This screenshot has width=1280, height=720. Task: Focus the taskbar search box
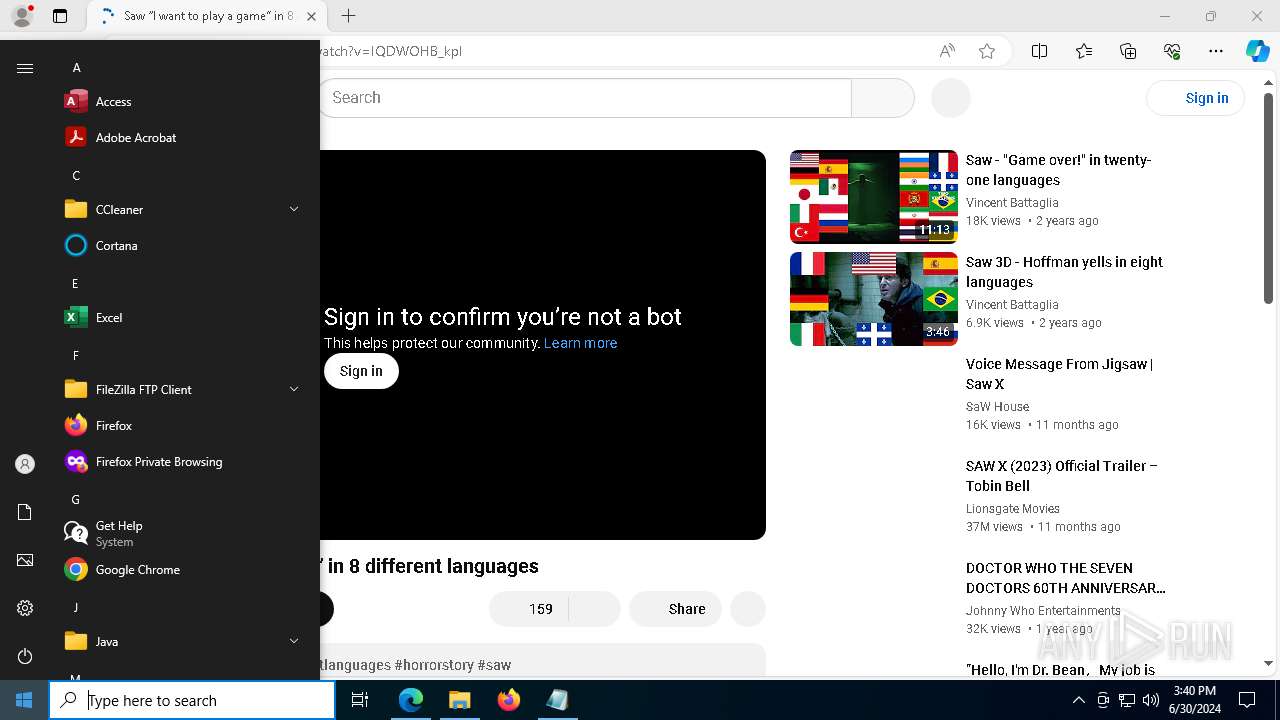192,700
